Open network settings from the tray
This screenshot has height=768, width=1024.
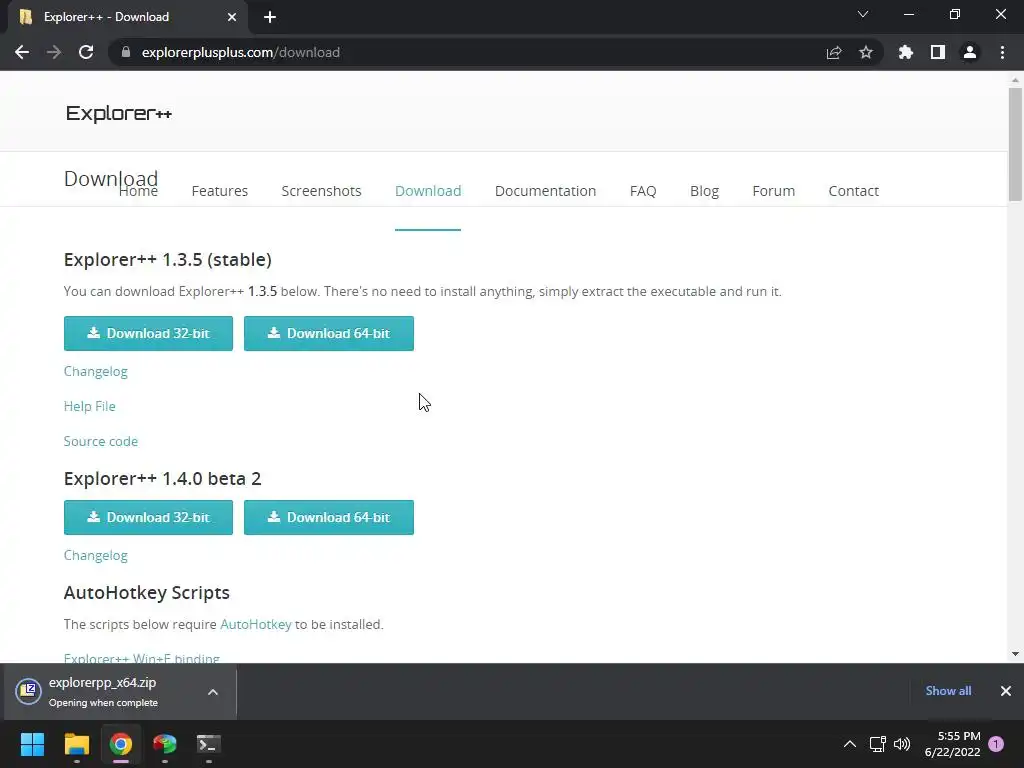pos(878,744)
